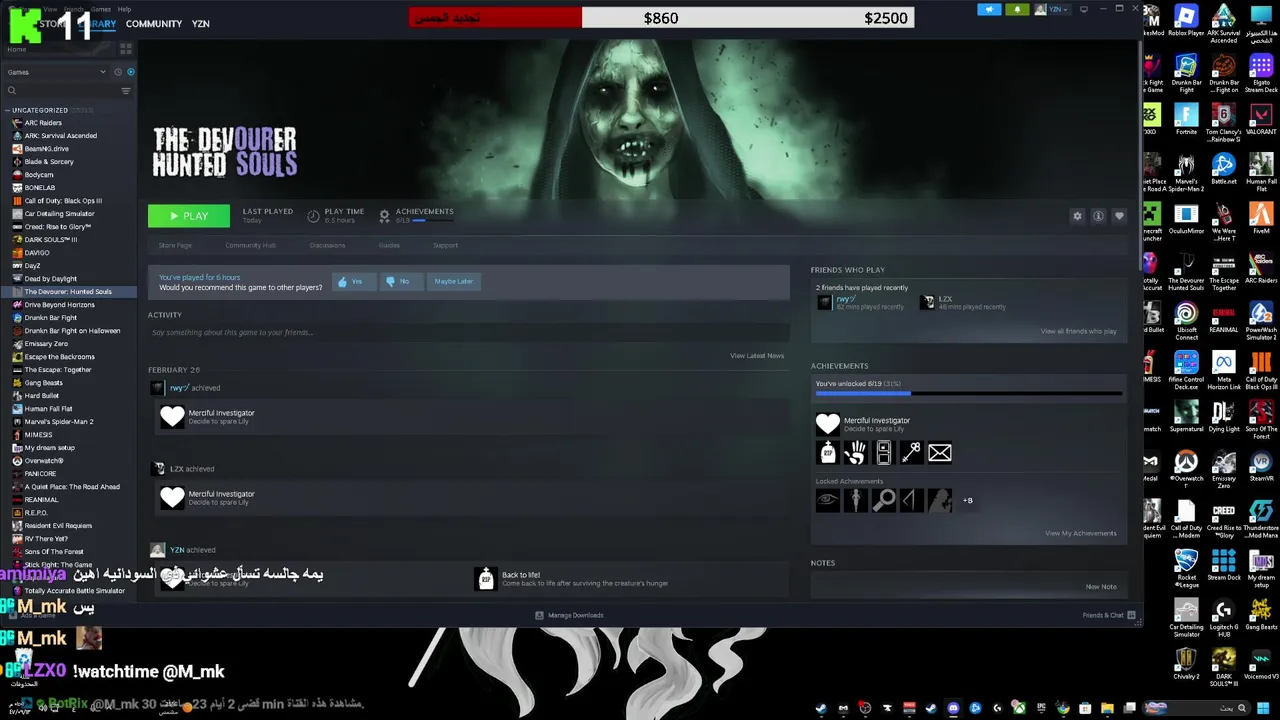Open Ubisoft Connect desktop shortcut
The width and height of the screenshot is (1280, 720).
[x=1186, y=322]
